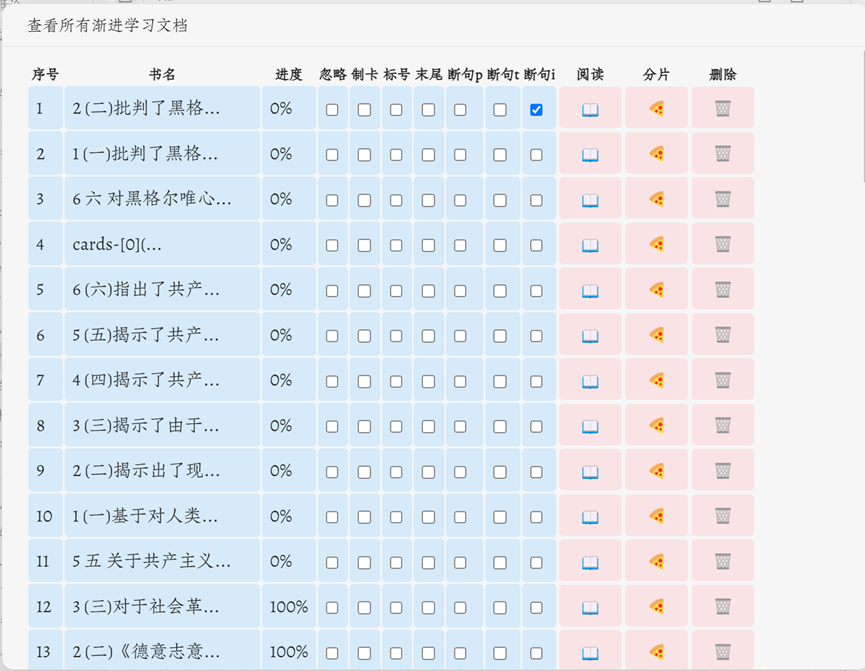
Task: Delete row 12 with the trash icon
Action: point(723,606)
